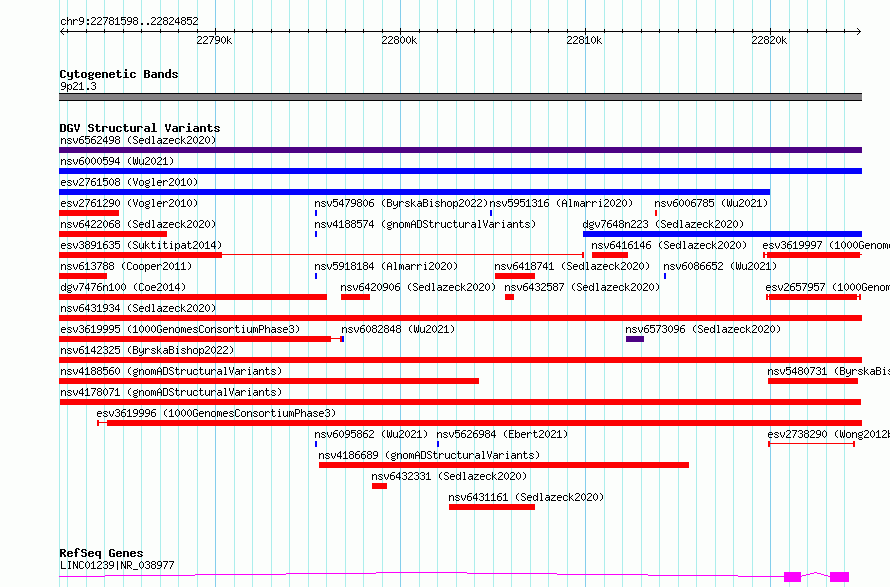Open nsv4186689 (gnomADStructuralVariants) label
Screen dimensions: 890x587
[429, 455]
